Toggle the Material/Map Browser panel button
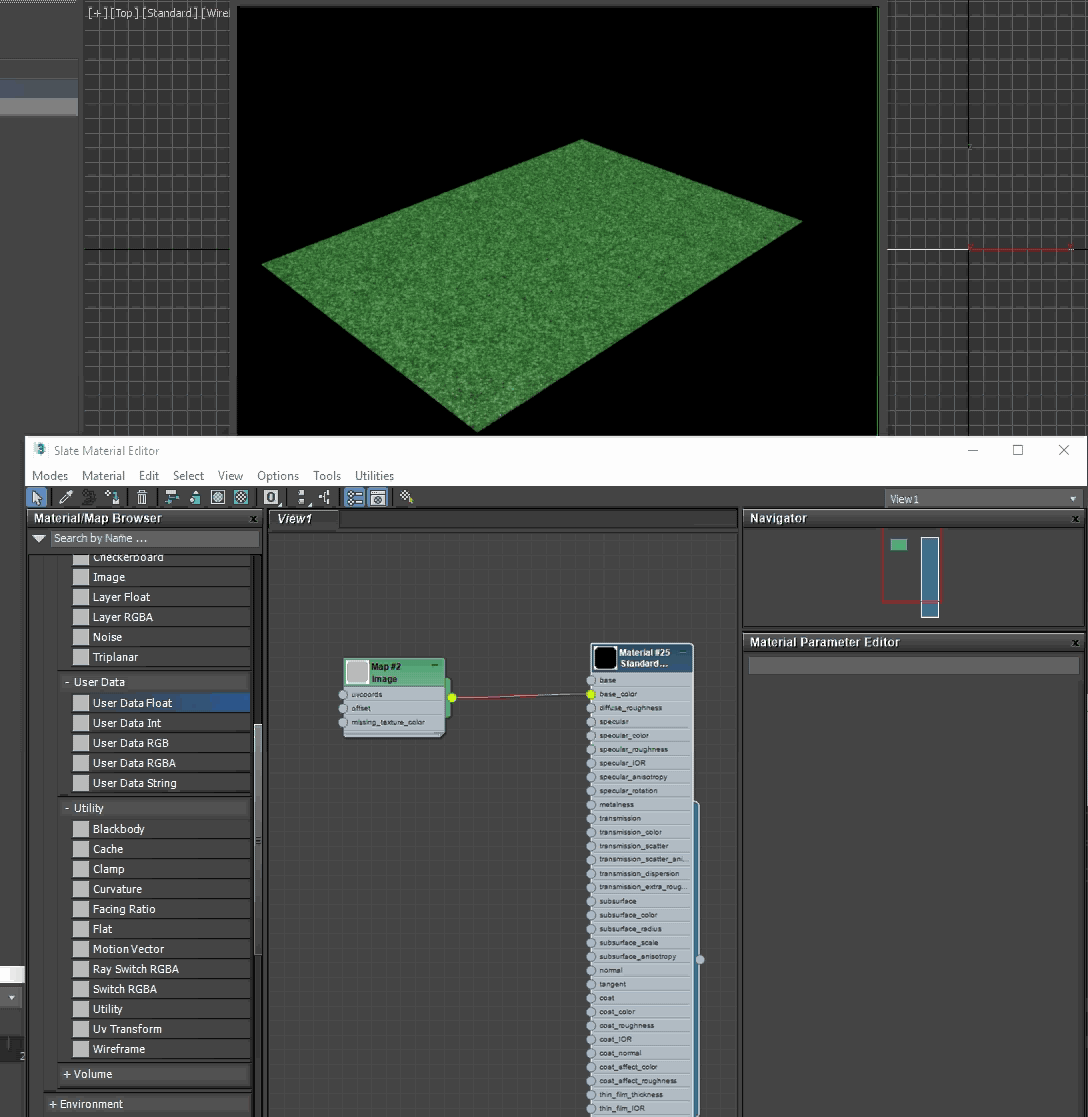Screen dimensions: 1088x1117 [354, 497]
